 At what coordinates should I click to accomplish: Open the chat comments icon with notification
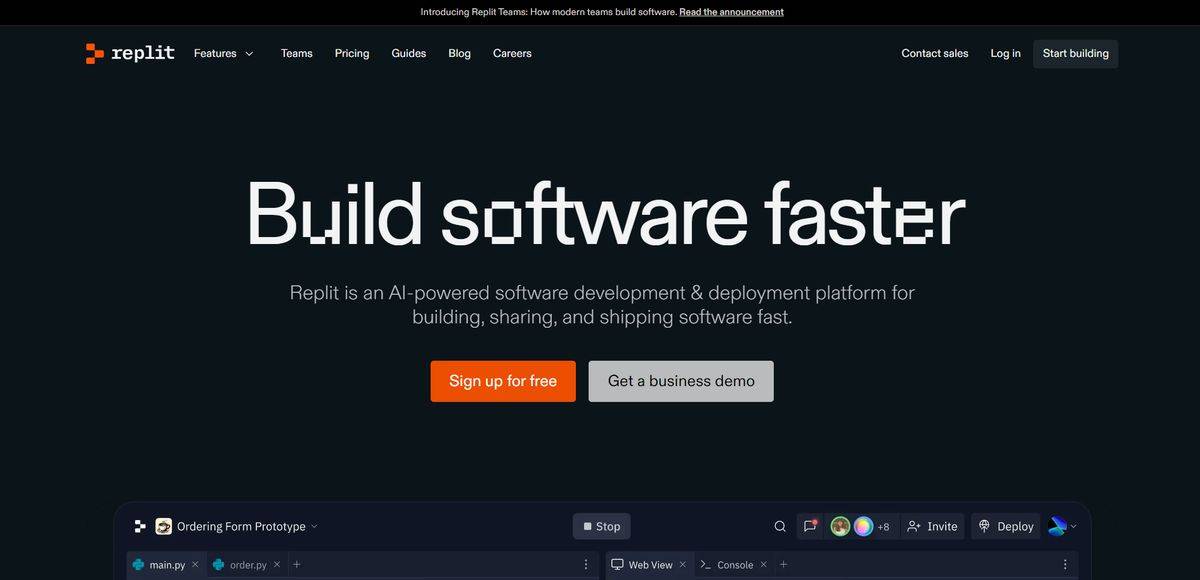coord(810,527)
